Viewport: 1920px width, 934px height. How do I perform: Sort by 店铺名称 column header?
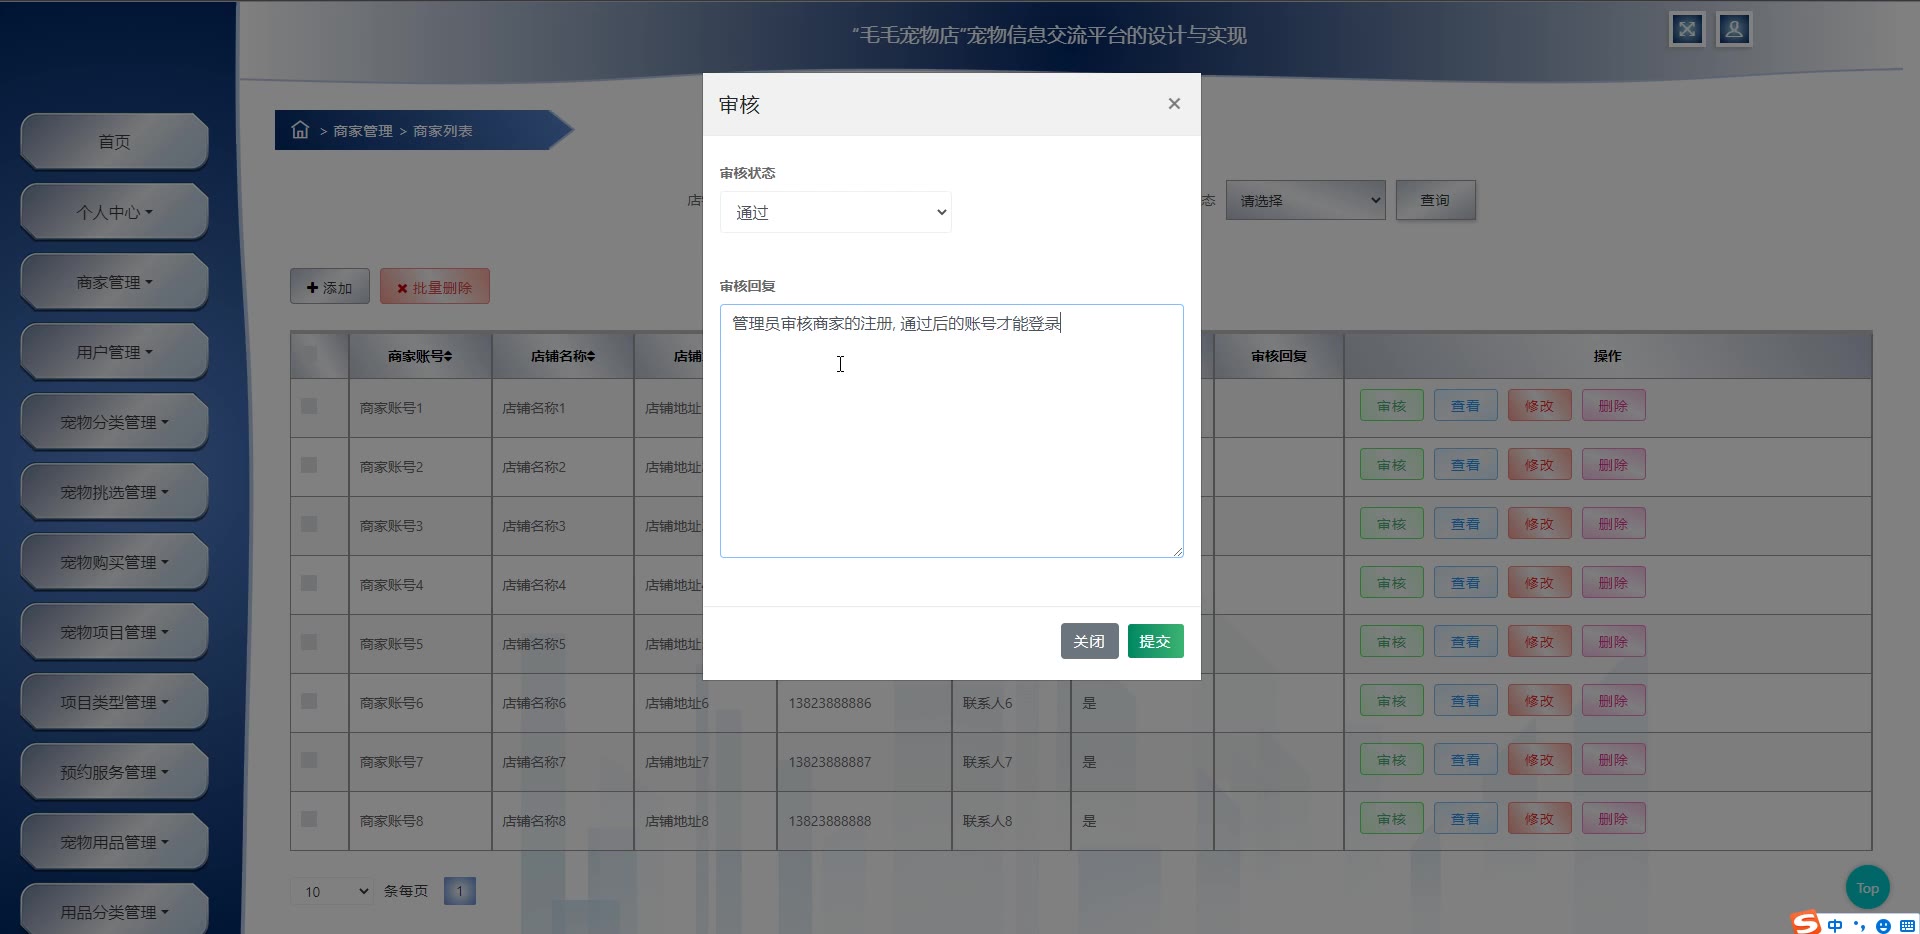563,356
